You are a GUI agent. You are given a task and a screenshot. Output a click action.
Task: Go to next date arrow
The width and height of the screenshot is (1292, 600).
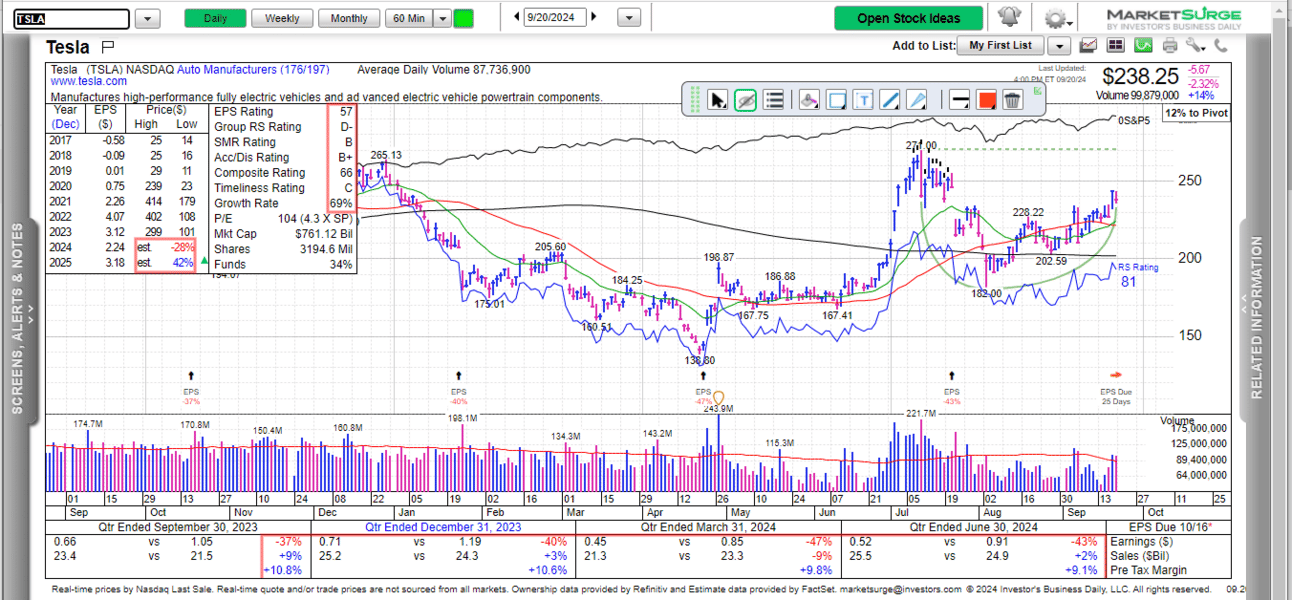coord(594,17)
